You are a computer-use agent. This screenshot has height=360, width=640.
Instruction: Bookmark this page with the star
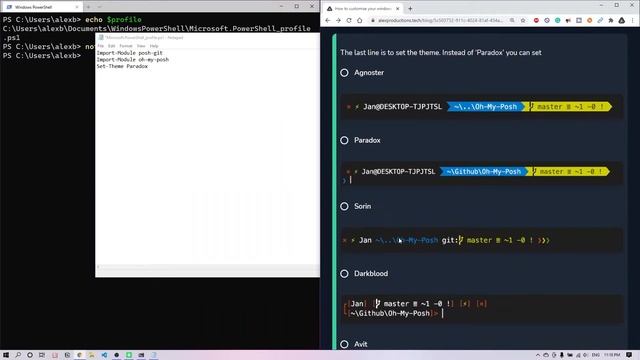tap(523, 20)
